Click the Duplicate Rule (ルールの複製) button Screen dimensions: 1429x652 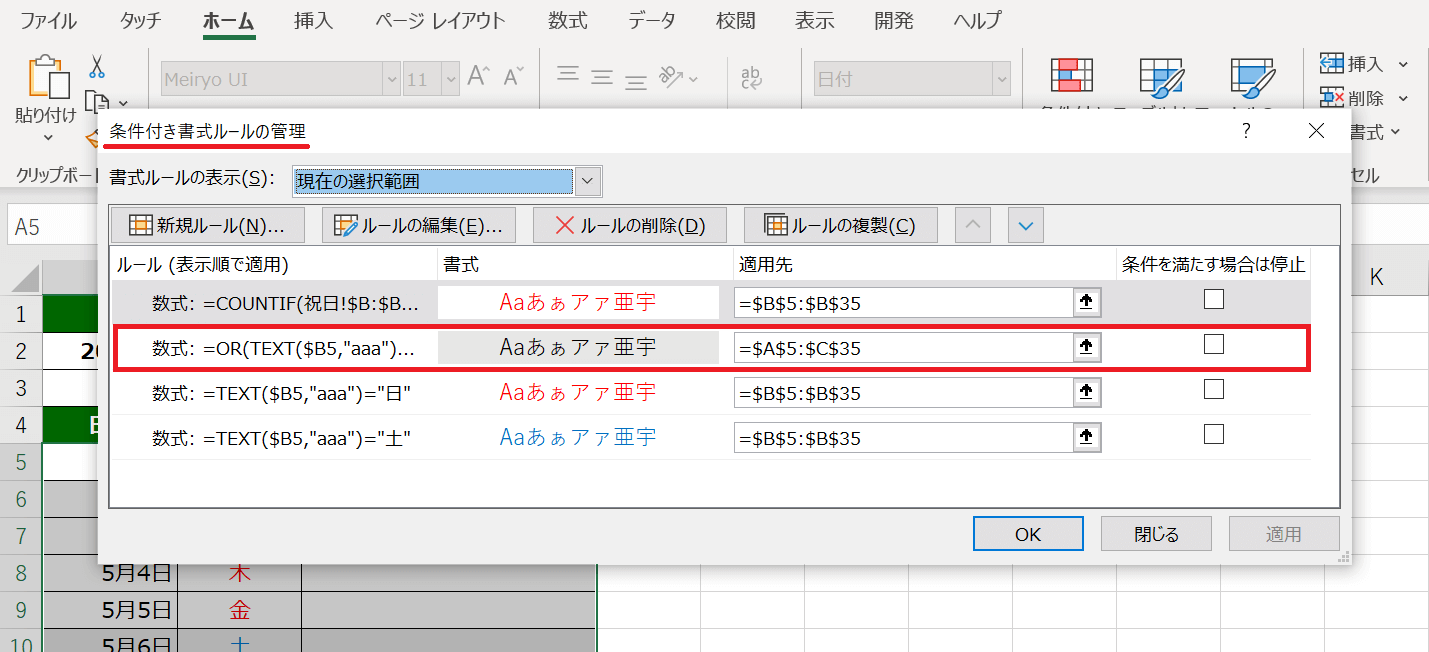[840, 225]
